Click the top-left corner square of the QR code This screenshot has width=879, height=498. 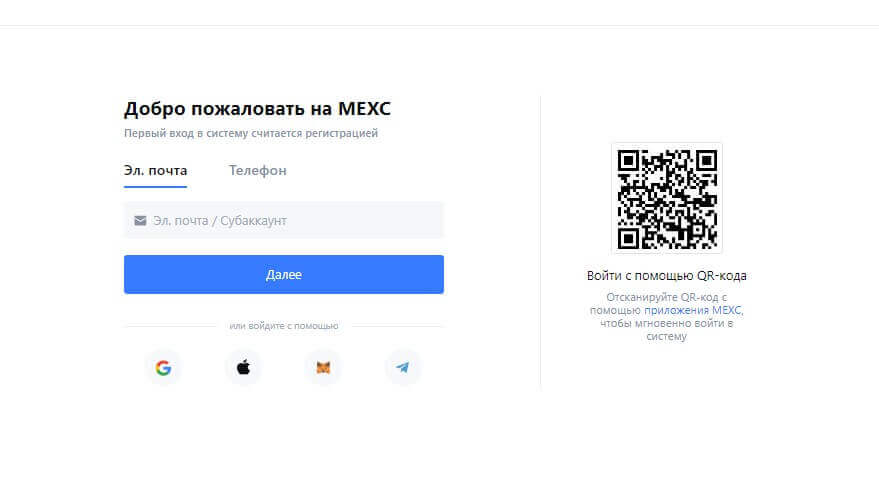click(628, 161)
